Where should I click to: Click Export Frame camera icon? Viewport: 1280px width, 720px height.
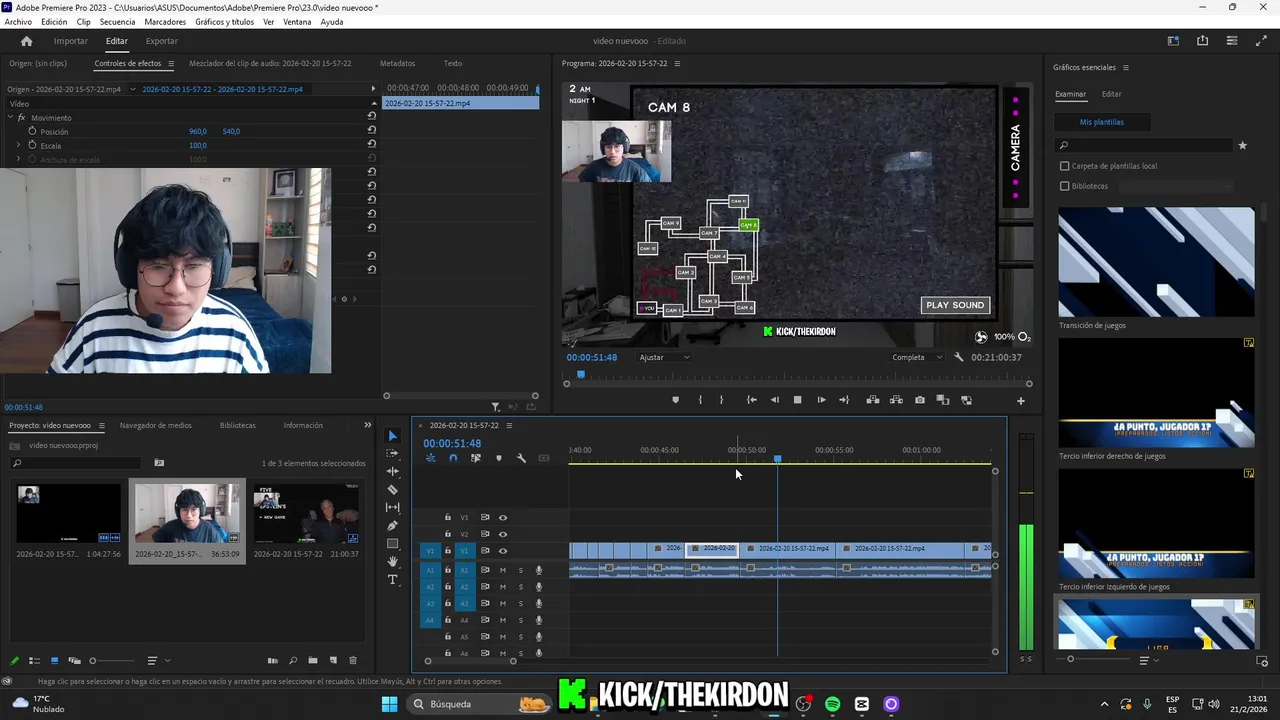(x=920, y=400)
